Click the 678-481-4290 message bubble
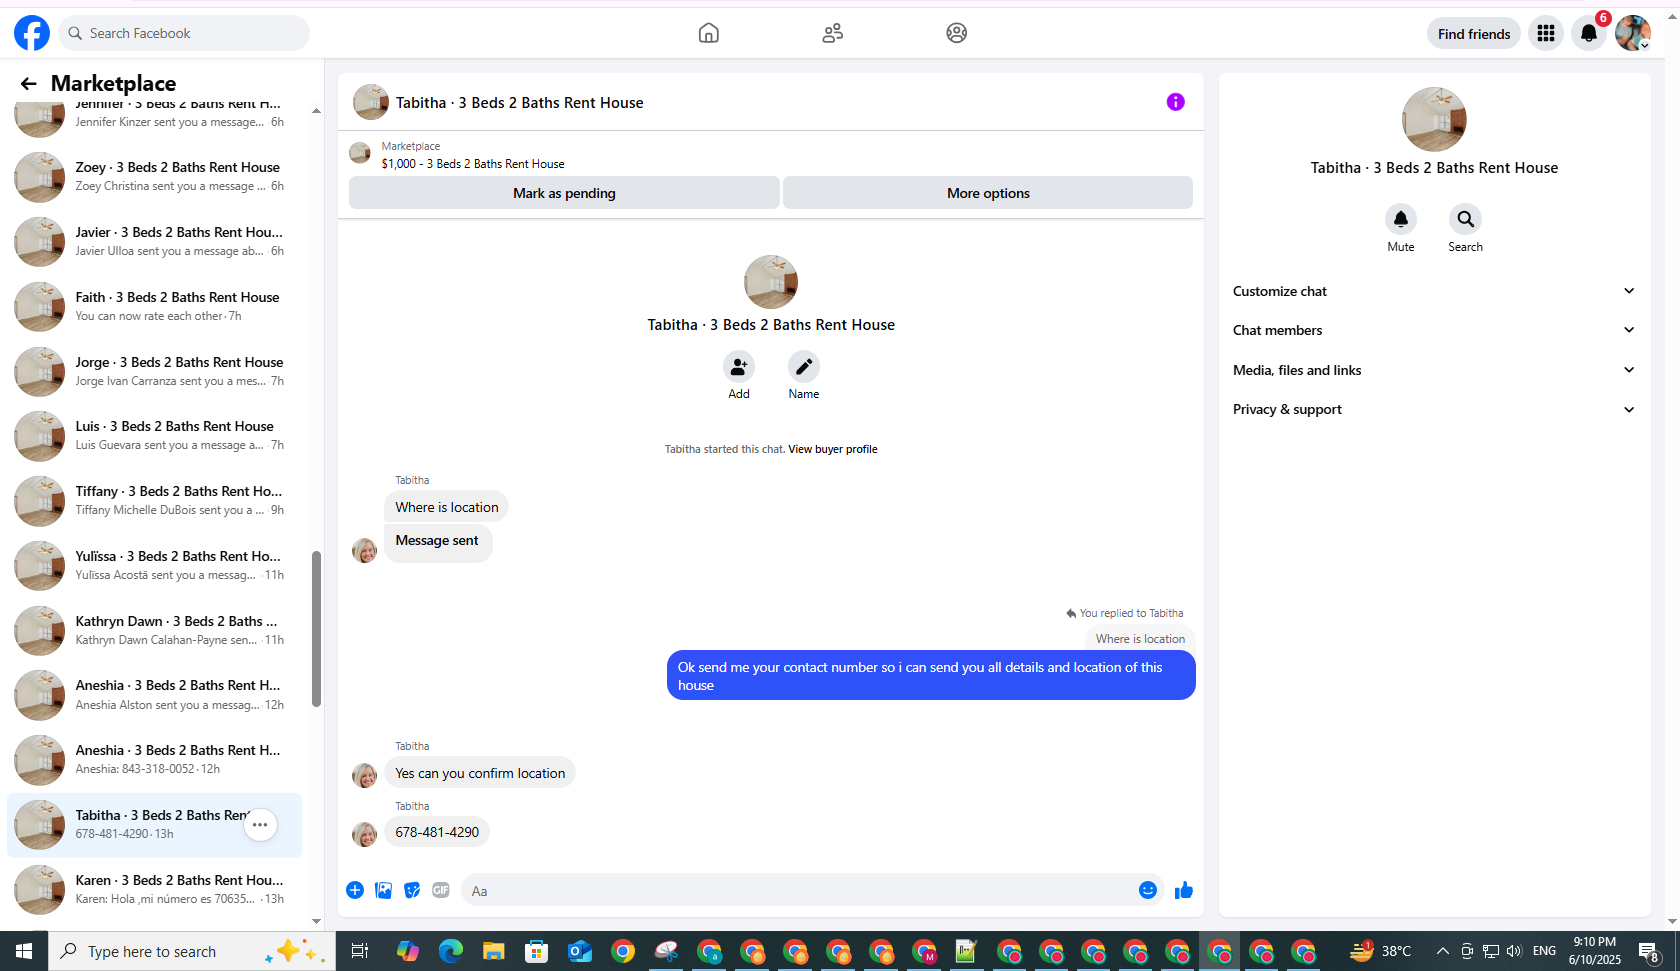The width and height of the screenshot is (1680, 971). coord(437,832)
